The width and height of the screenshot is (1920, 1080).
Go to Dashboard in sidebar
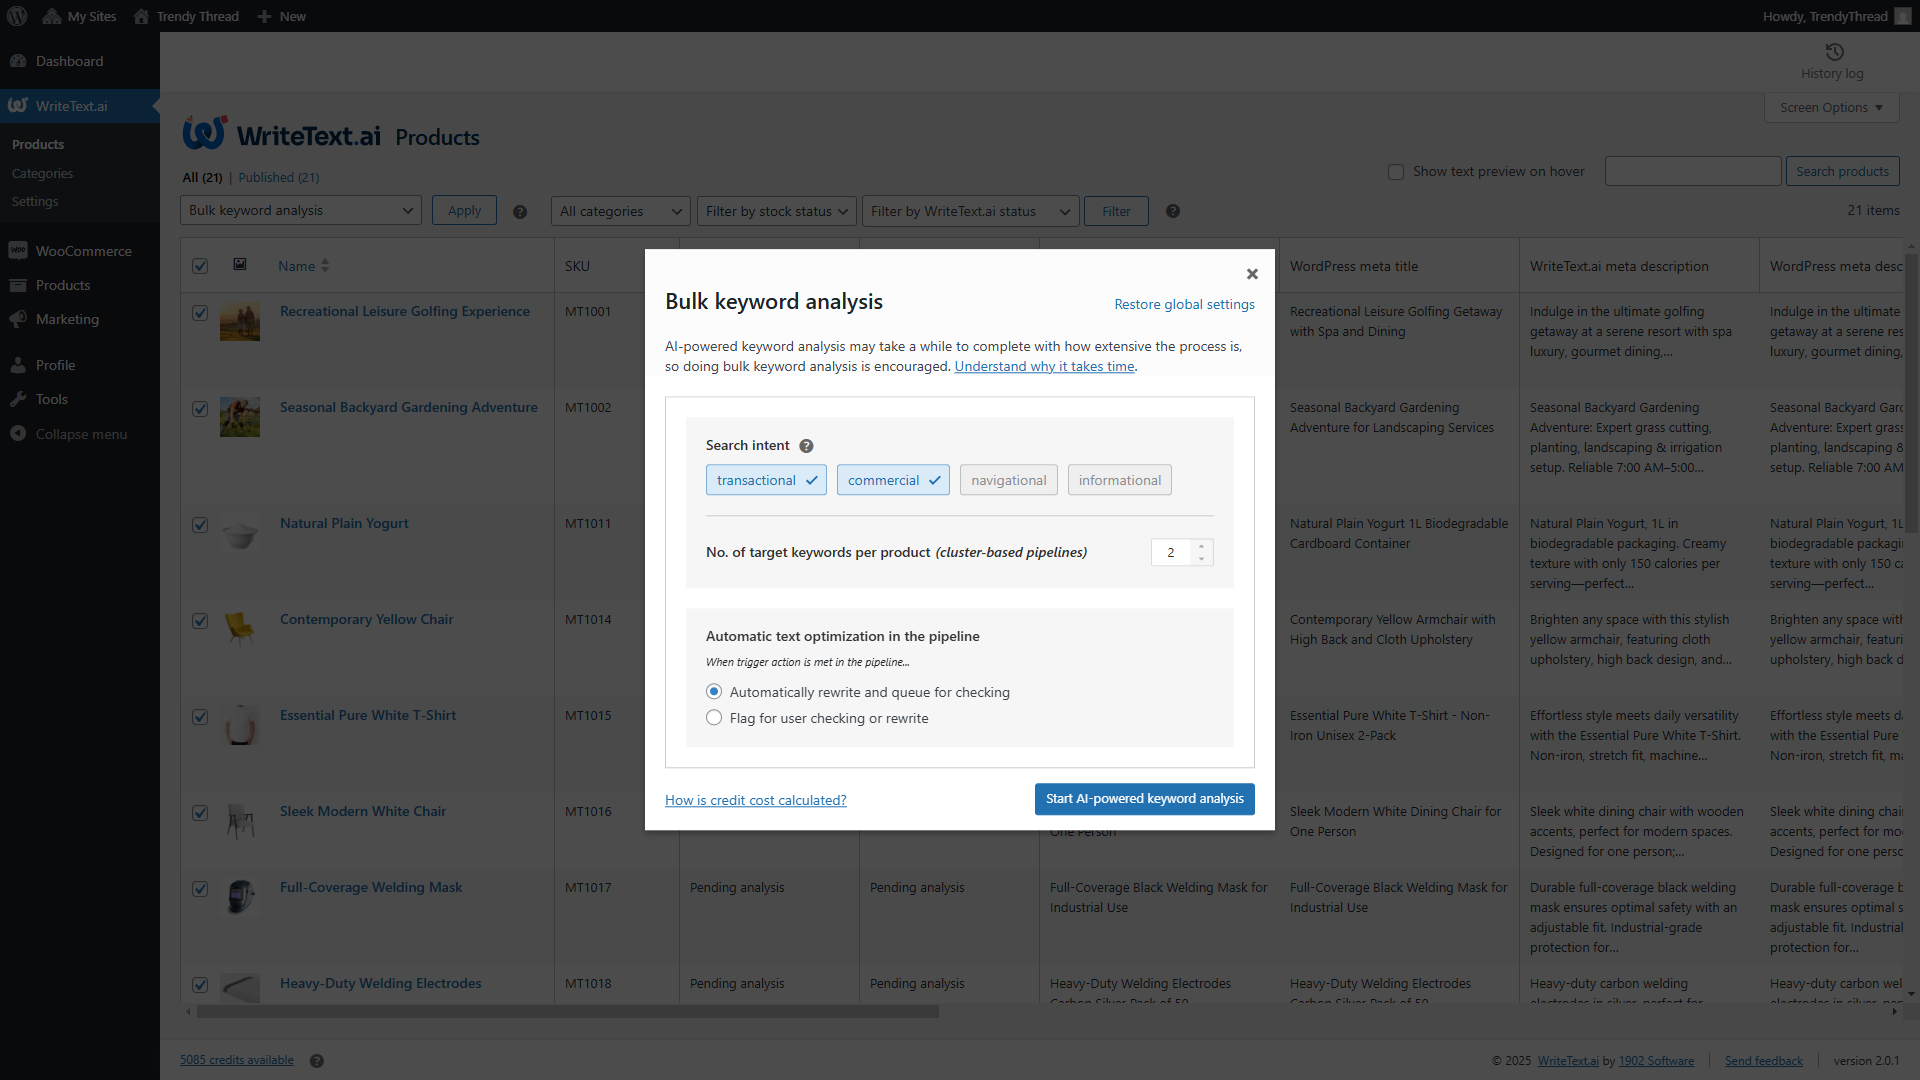tap(69, 61)
